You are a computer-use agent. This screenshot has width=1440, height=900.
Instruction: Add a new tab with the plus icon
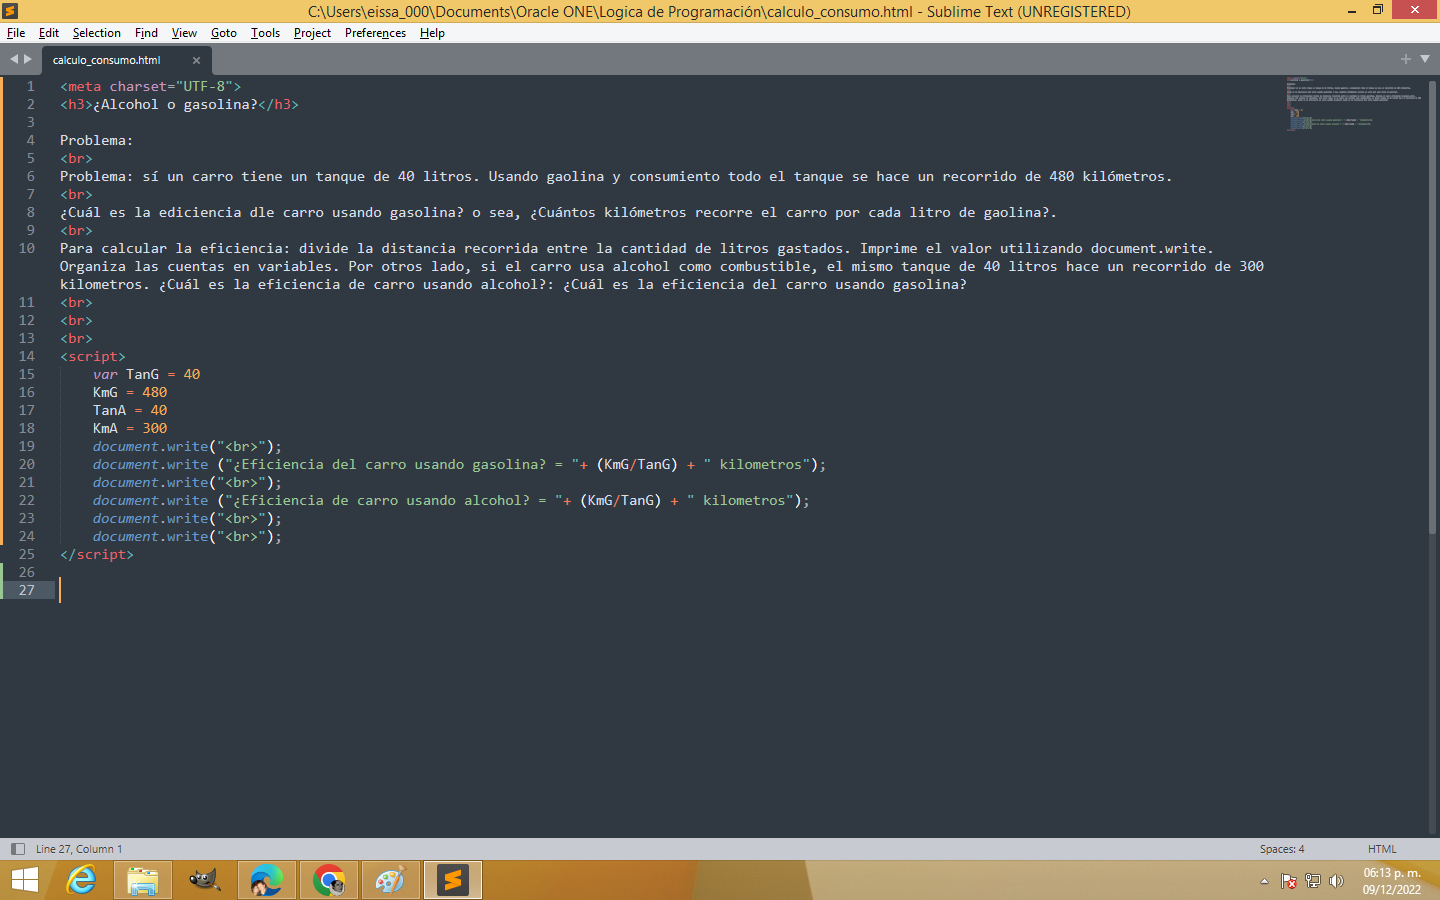pyautogui.click(x=1406, y=59)
